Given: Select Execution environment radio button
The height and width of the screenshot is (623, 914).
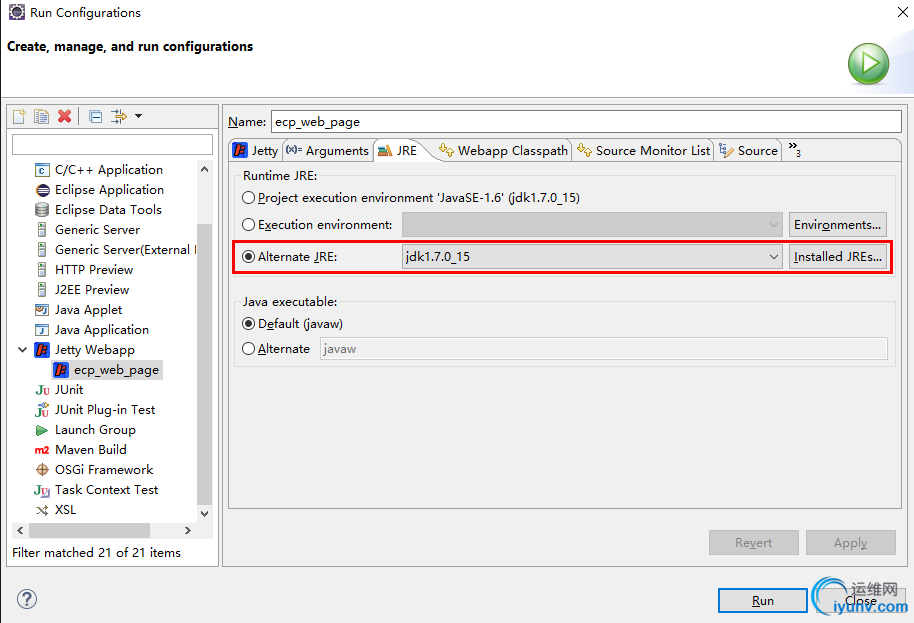Looking at the screenshot, I should pyautogui.click(x=248, y=224).
